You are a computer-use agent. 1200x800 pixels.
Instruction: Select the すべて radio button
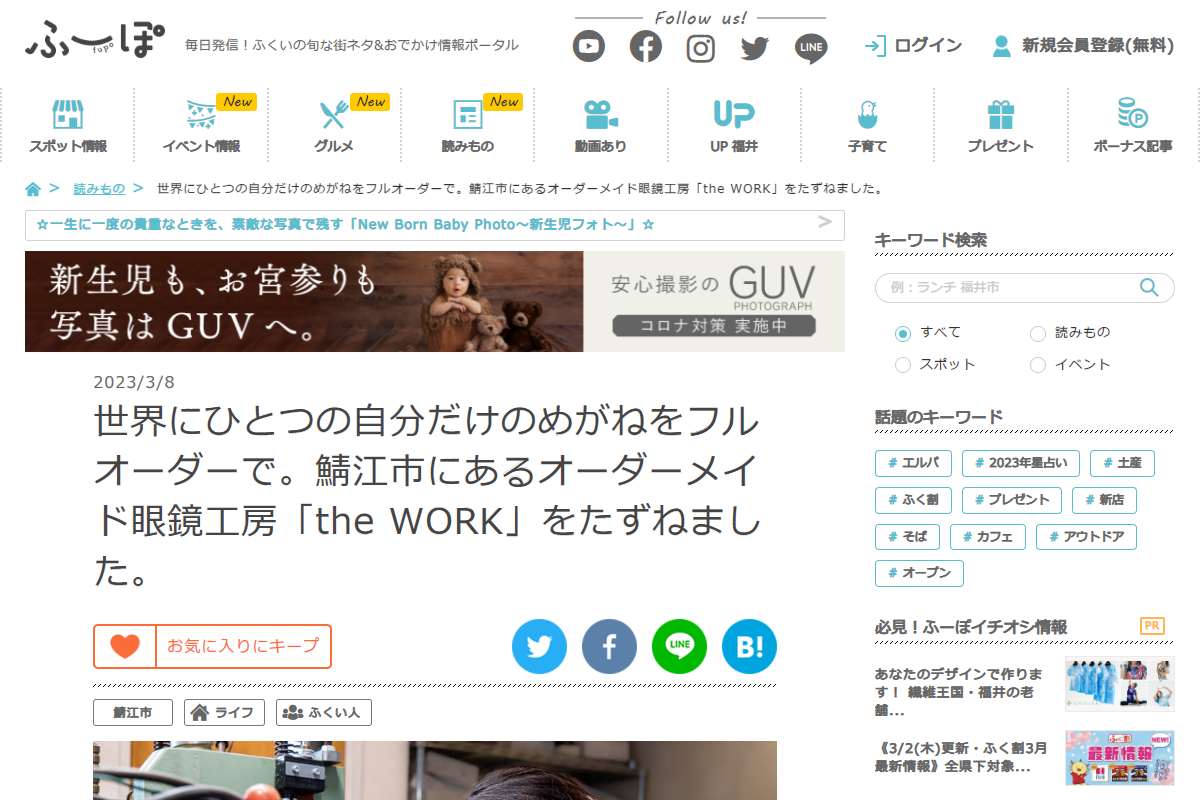[x=903, y=333]
